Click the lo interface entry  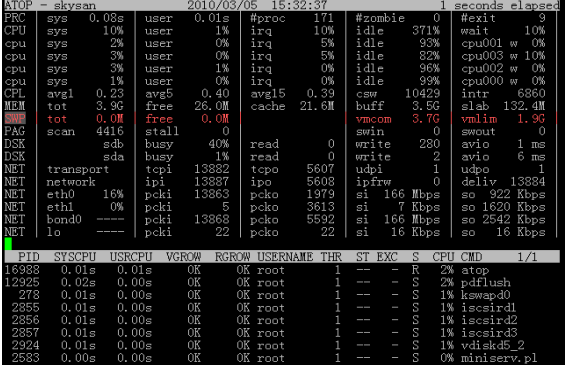85,232
